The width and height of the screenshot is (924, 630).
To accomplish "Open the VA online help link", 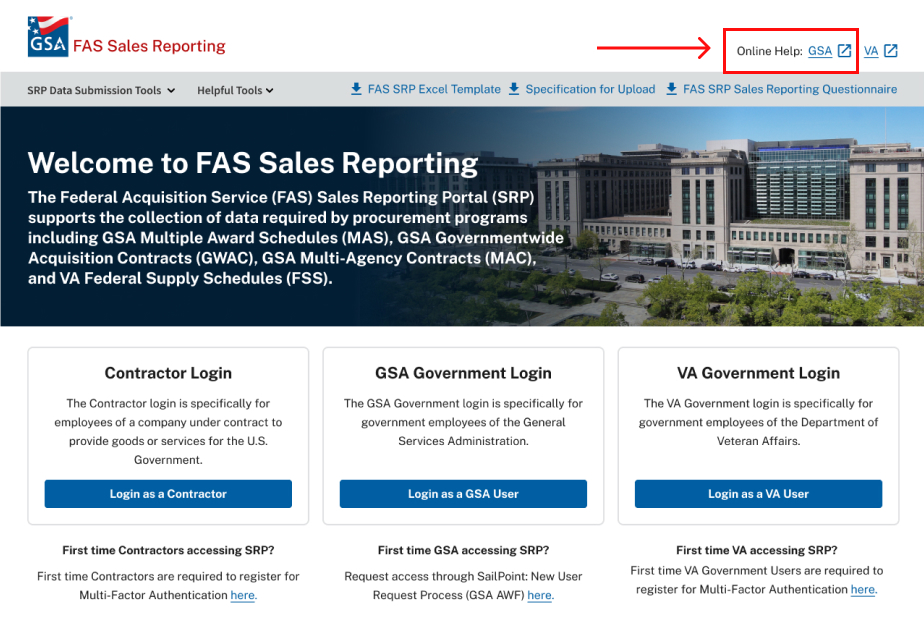I will click(x=871, y=51).
